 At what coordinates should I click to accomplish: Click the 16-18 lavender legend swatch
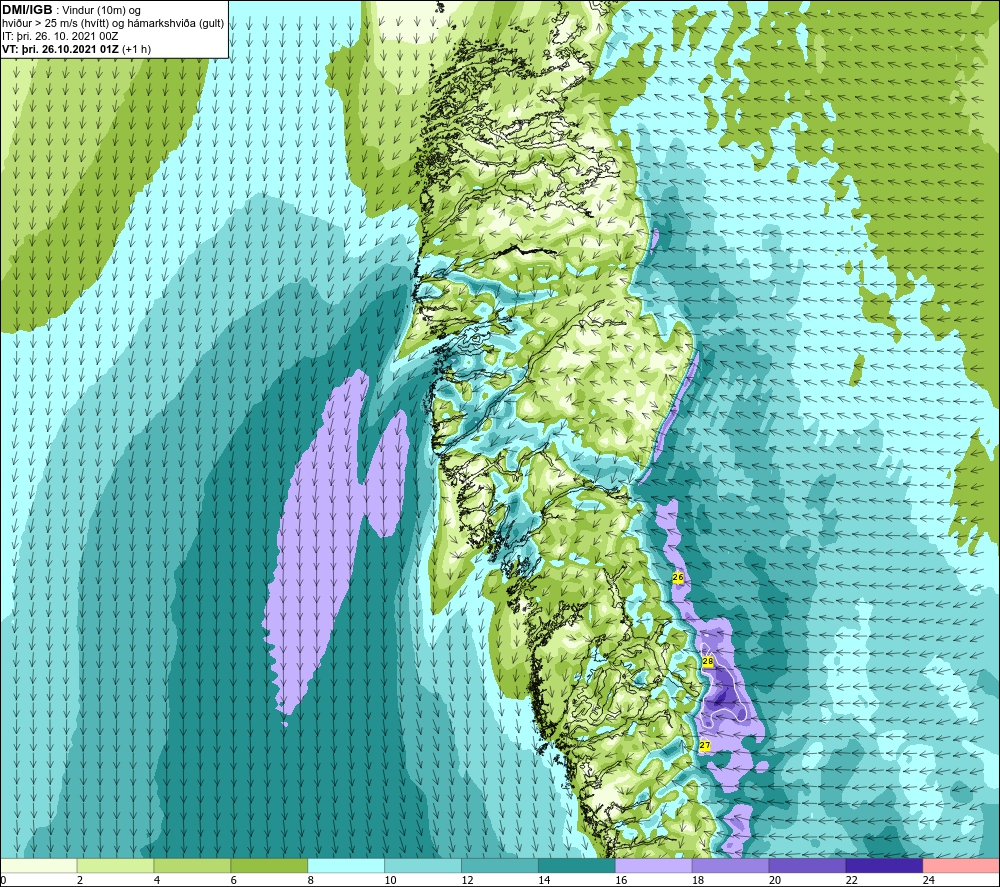coord(654,865)
